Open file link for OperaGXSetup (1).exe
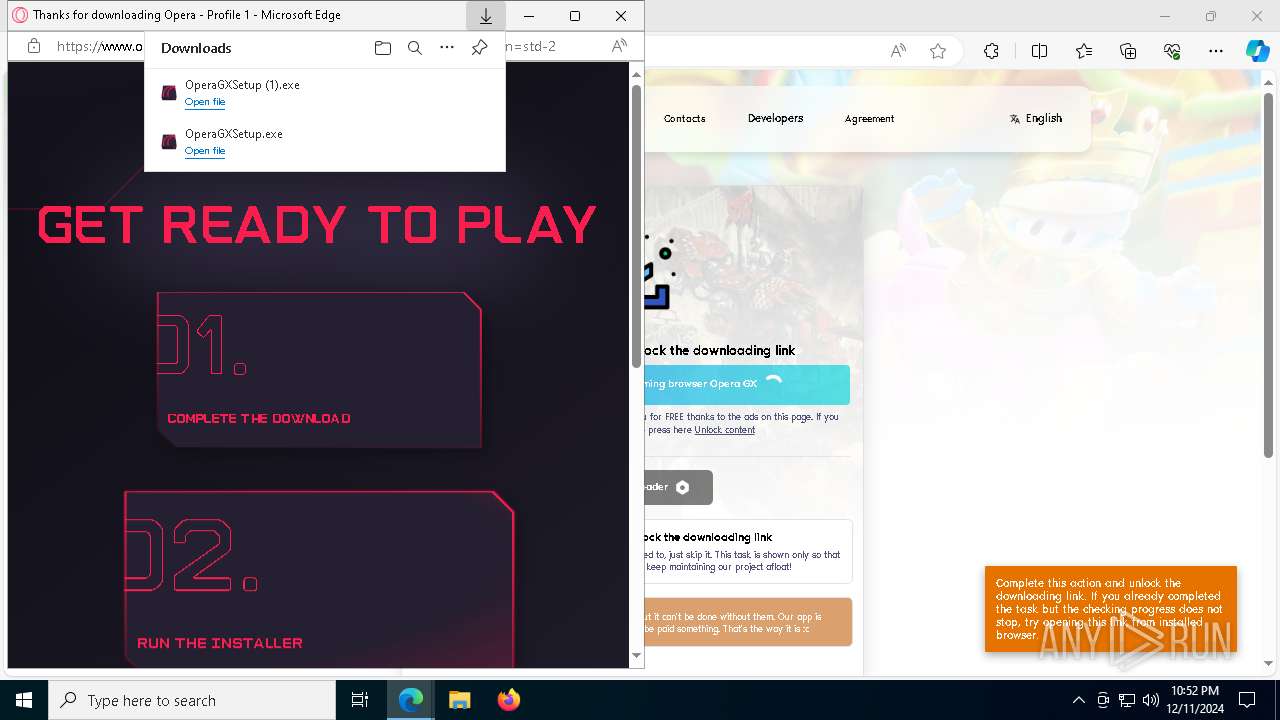The image size is (1280, 720). [x=205, y=102]
